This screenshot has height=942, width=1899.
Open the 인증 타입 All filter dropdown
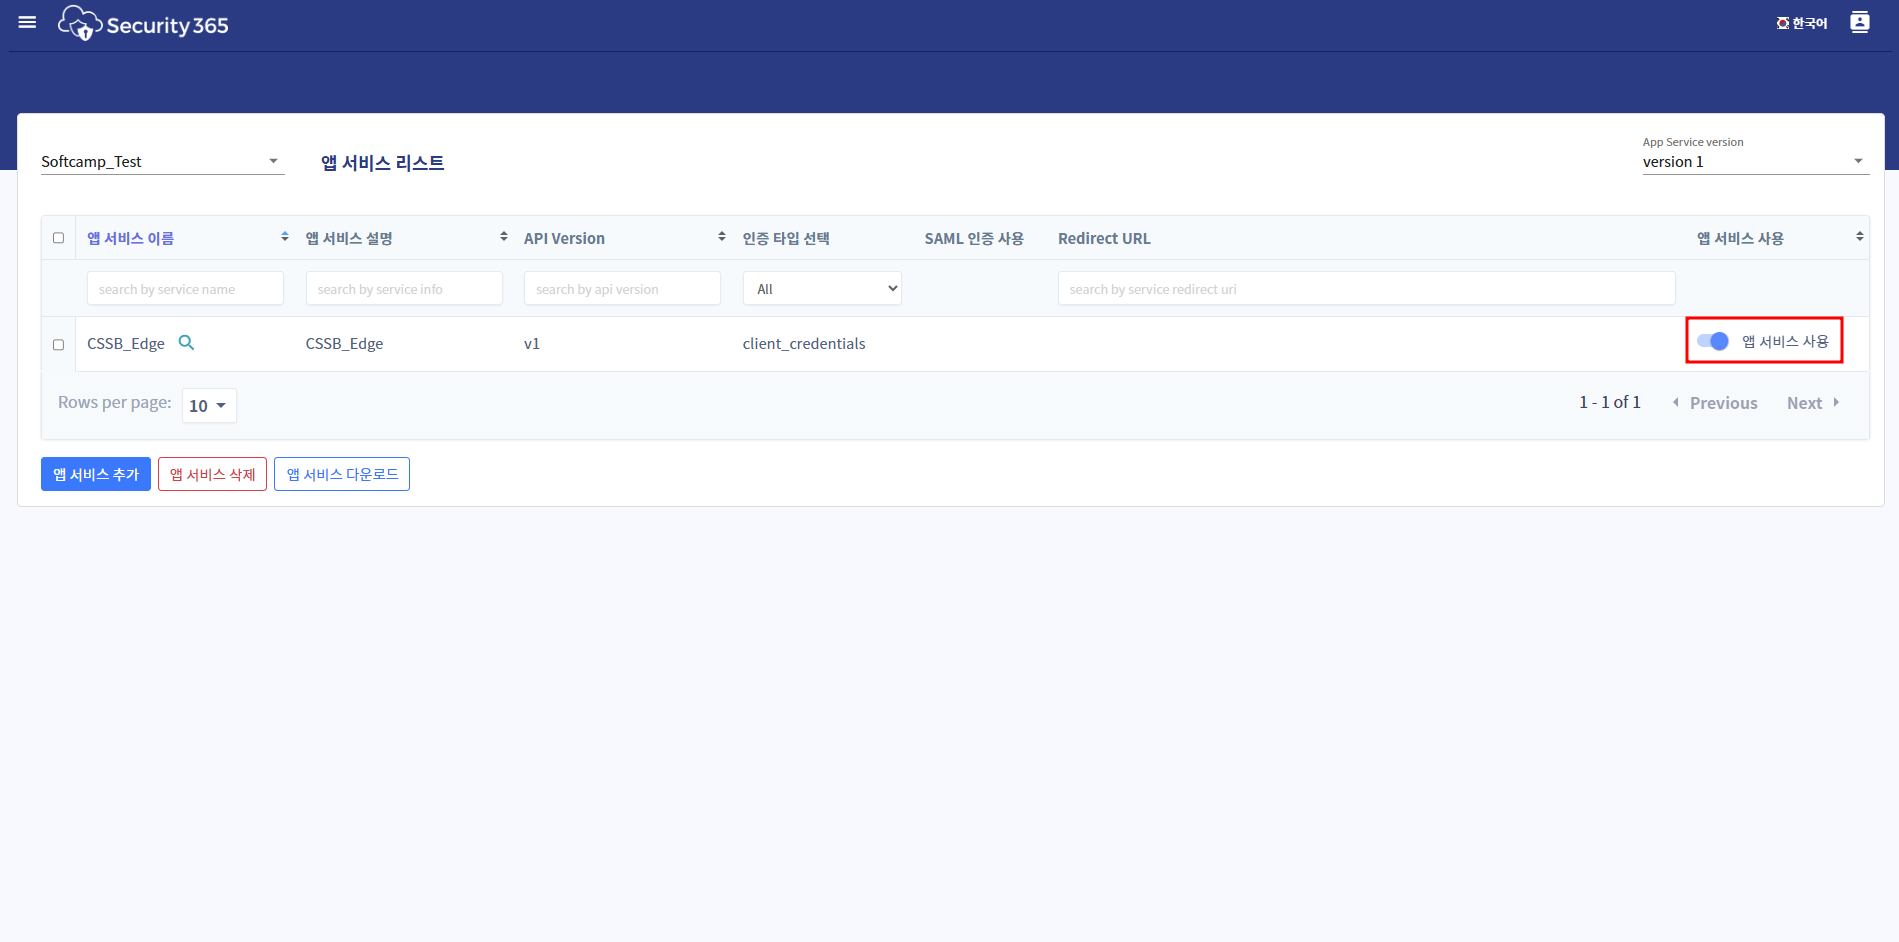pos(821,289)
